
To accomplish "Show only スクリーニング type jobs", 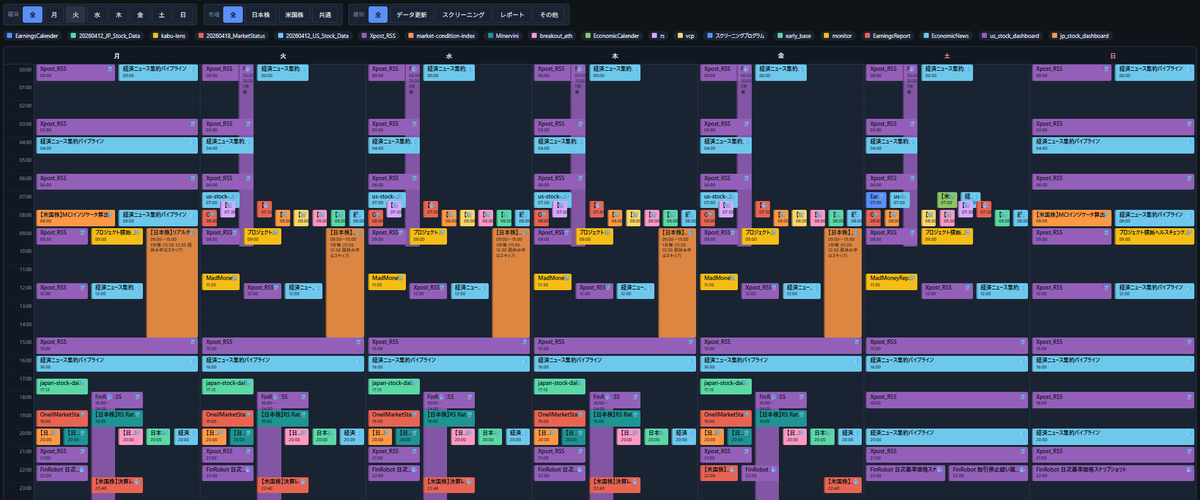I will (464, 16).
